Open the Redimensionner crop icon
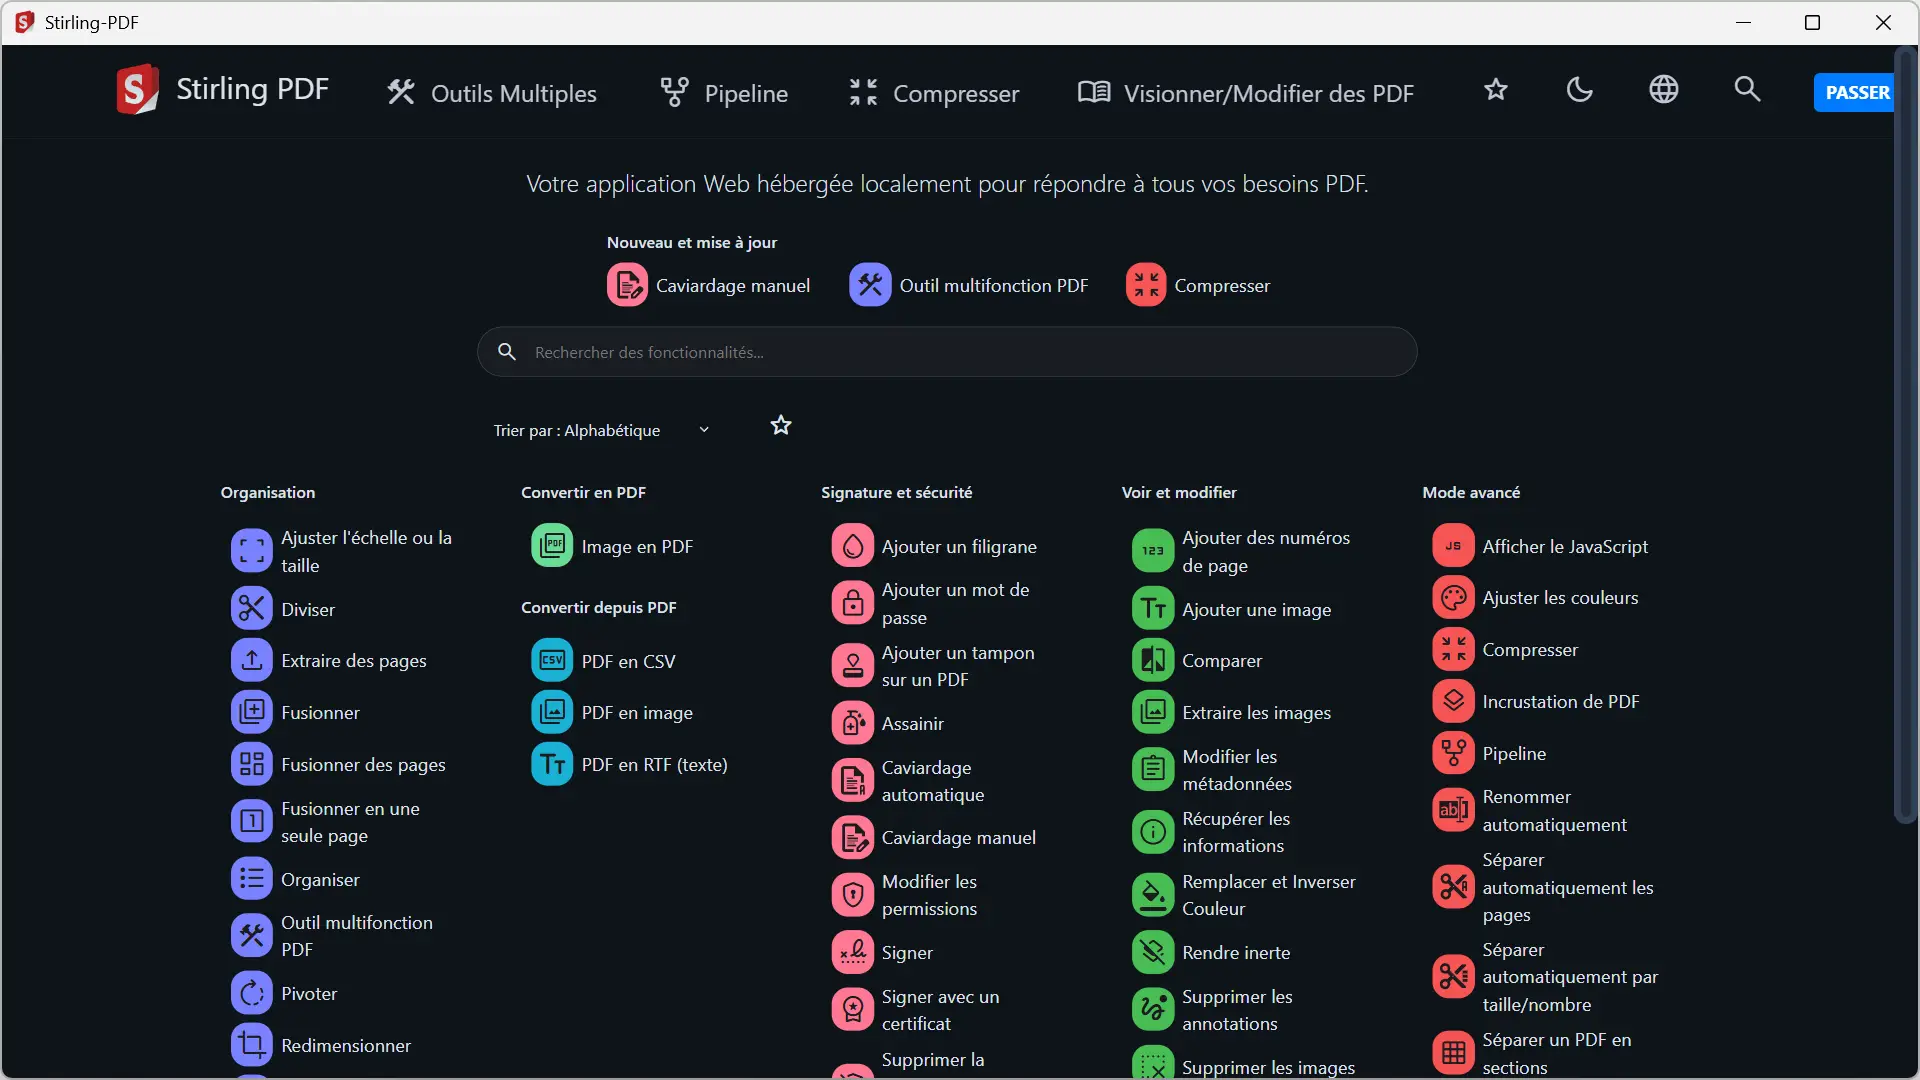This screenshot has height=1080, width=1920. (x=251, y=1045)
